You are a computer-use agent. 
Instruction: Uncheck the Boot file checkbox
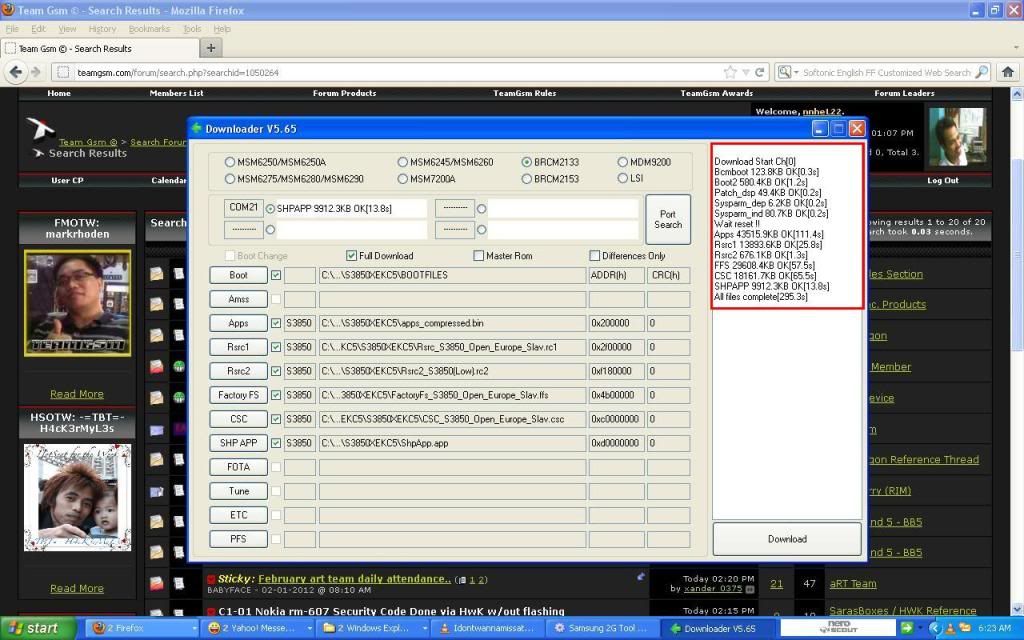[276, 276]
